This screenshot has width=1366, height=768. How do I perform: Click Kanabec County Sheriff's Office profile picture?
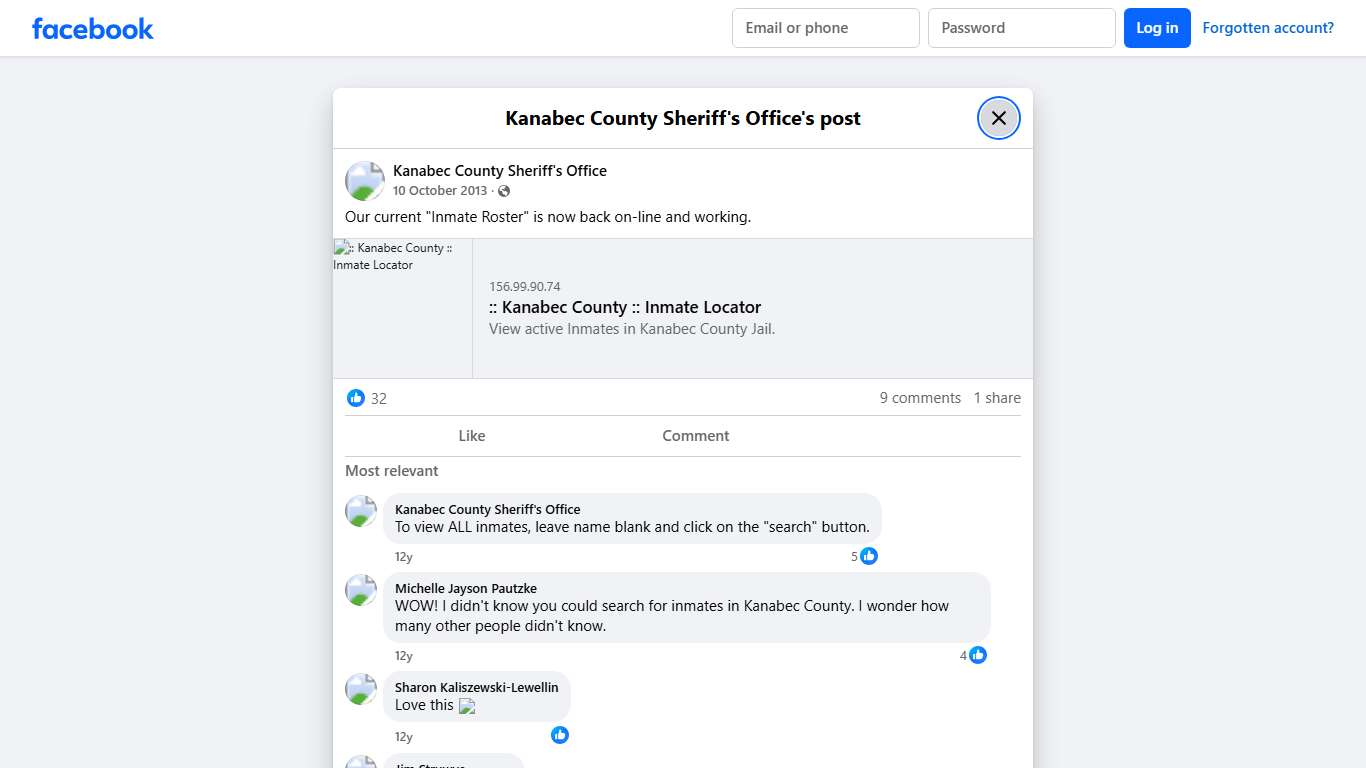(x=364, y=180)
